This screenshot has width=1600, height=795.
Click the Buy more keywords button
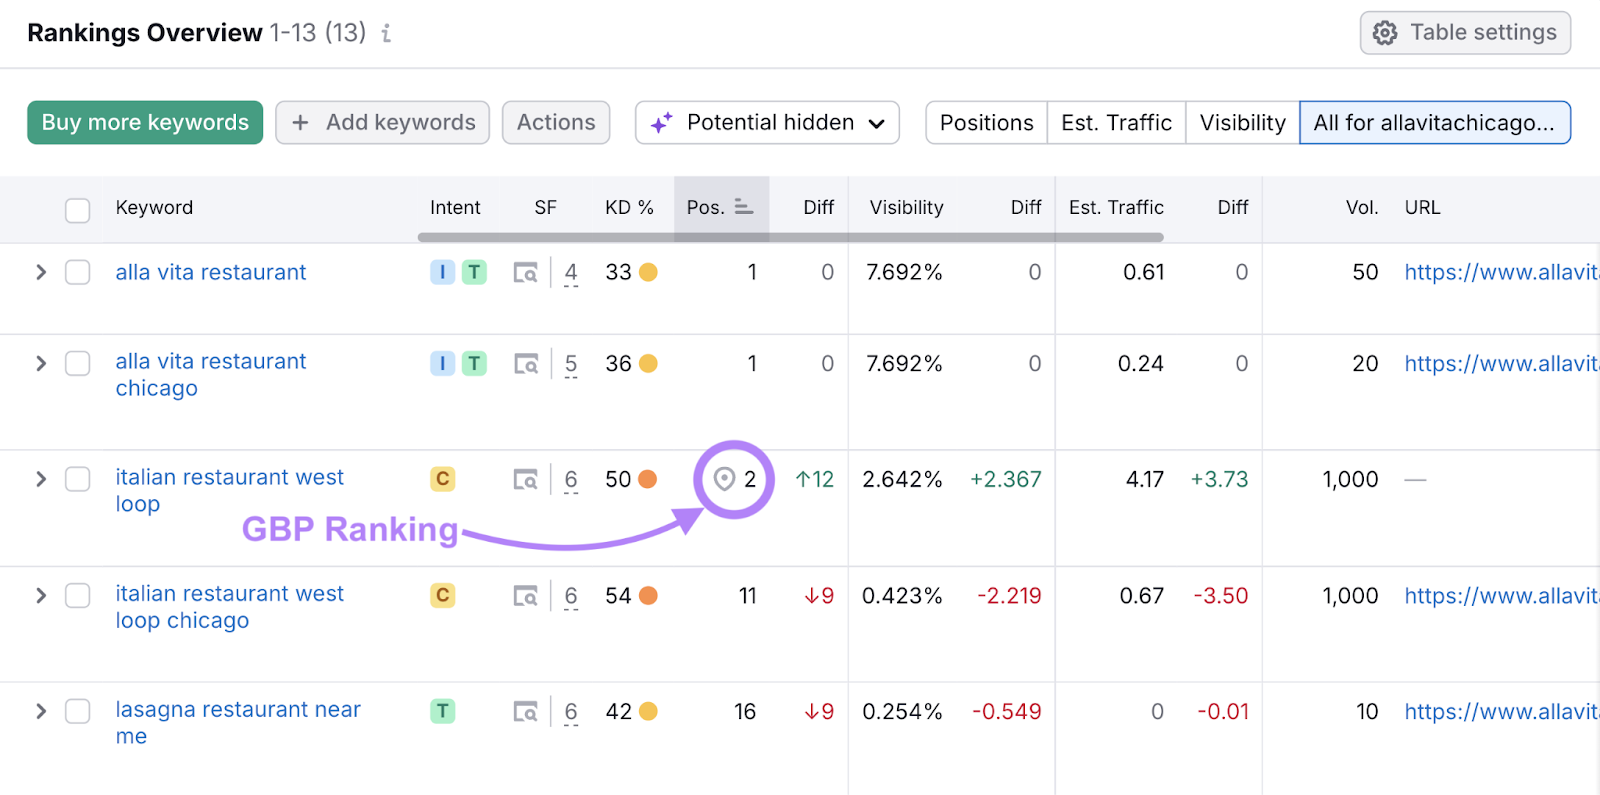(x=145, y=123)
